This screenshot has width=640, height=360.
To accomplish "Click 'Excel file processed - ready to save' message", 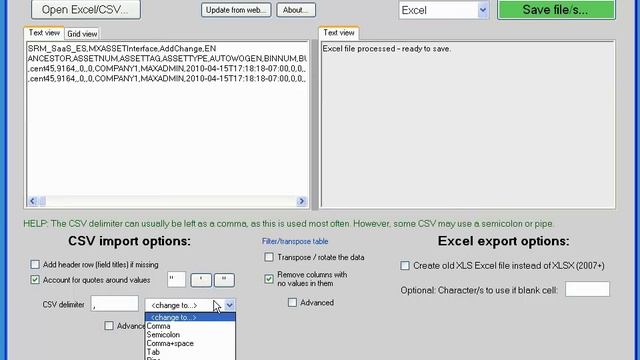I will click(387, 49).
